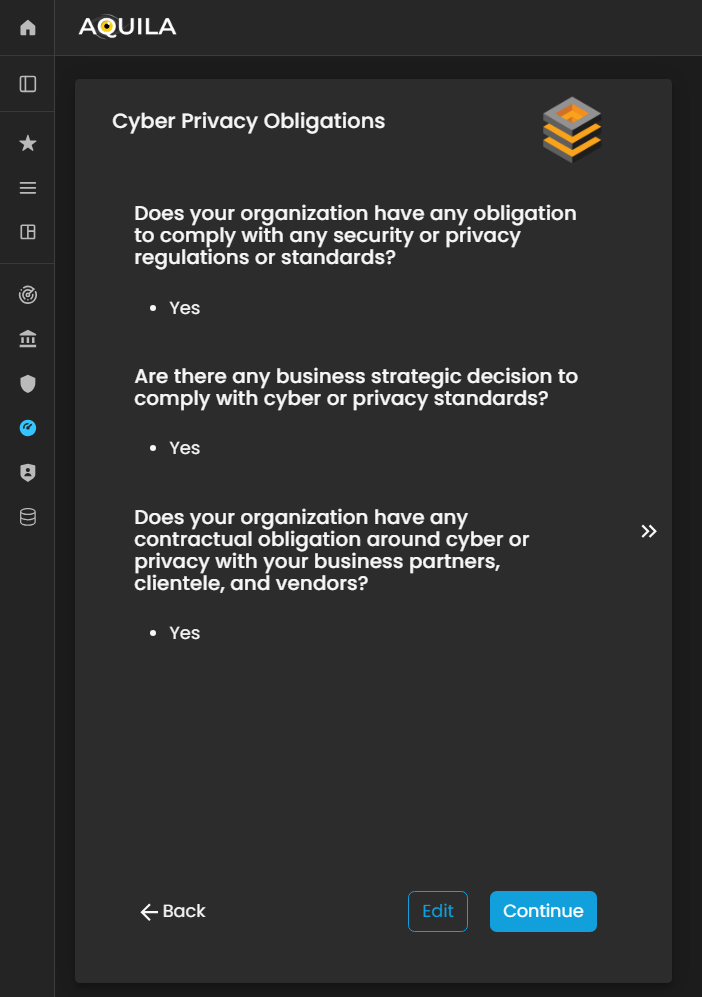Select the blue gauge speedometer icon
Viewport: 702px width, 997px height.
pyautogui.click(x=28, y=428)
